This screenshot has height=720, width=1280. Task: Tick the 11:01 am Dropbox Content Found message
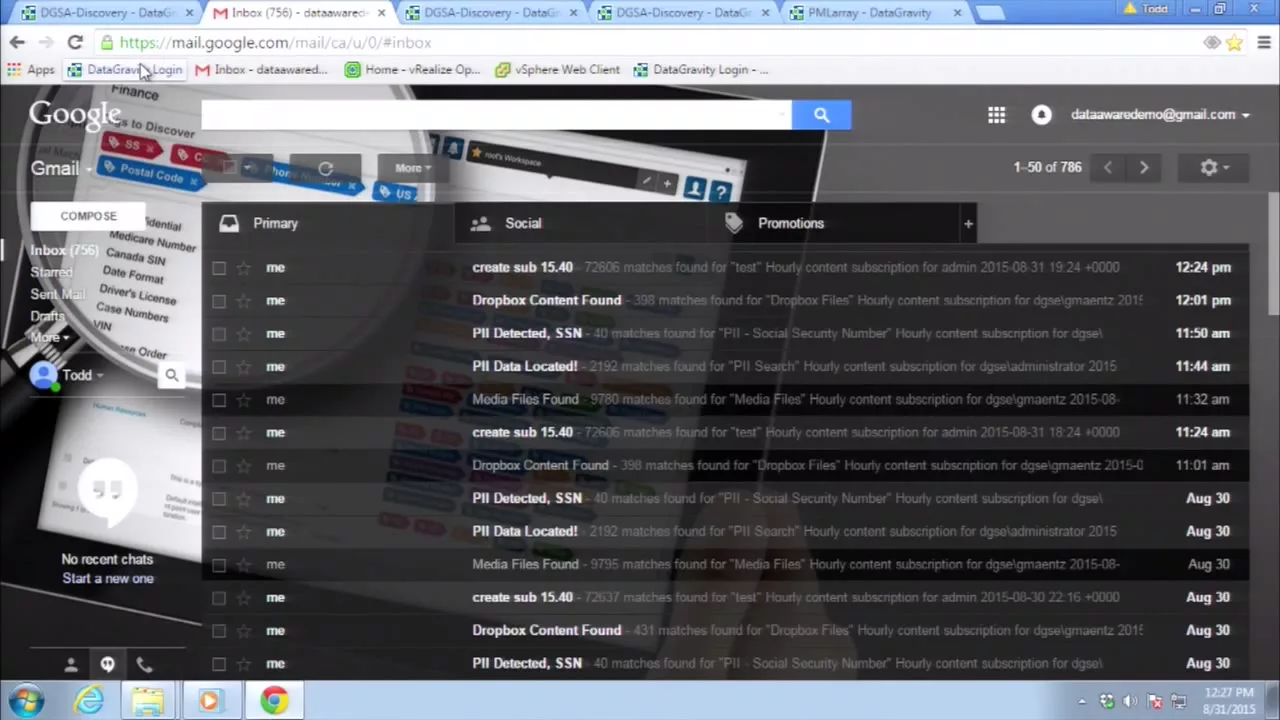click(x=219, y=466)
